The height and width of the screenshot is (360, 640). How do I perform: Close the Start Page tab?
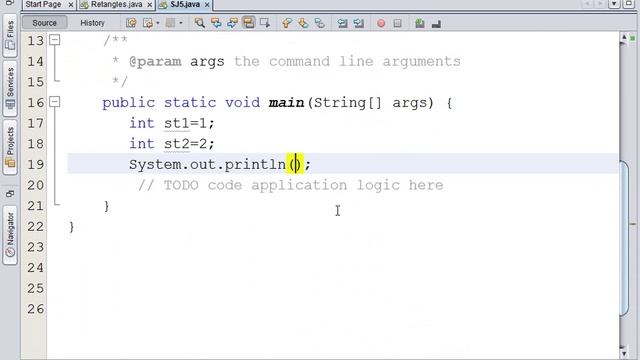pos(70,5)
